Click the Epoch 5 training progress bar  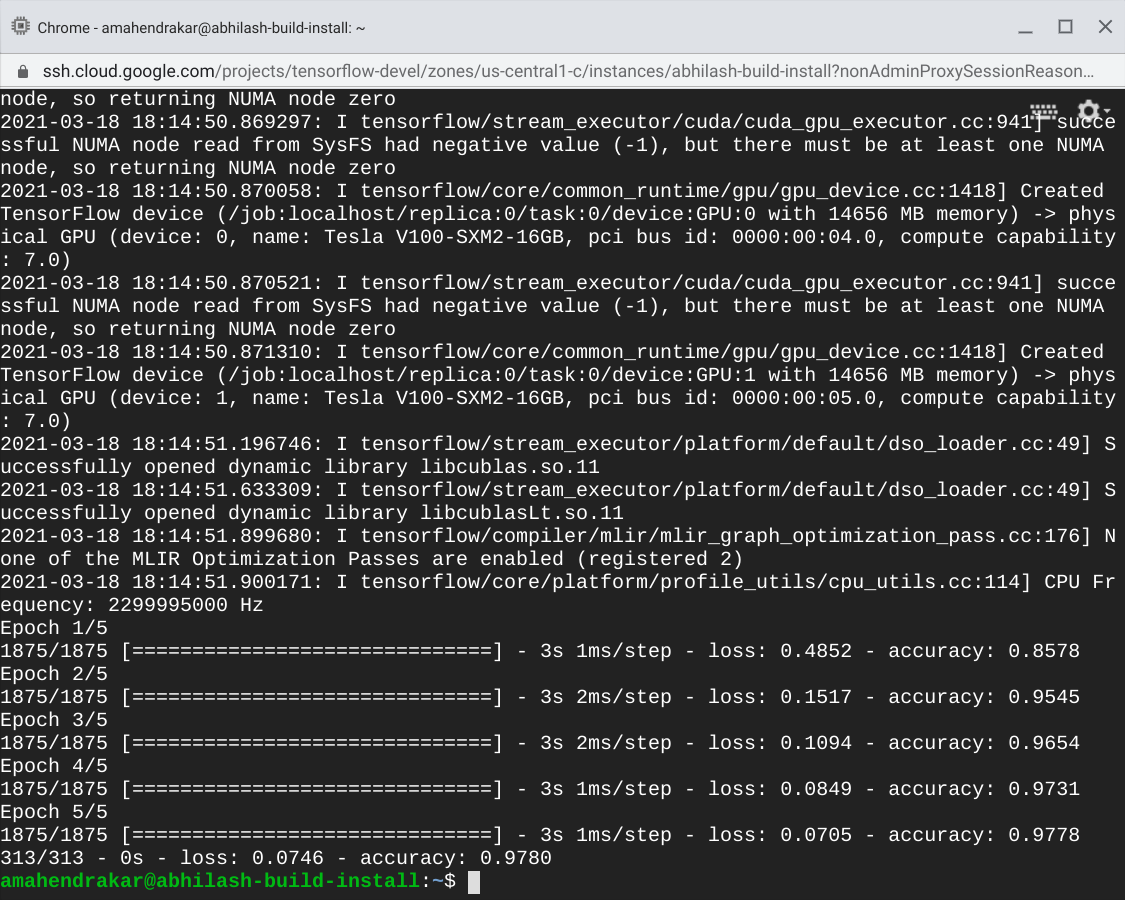click(x=312, y=835)
